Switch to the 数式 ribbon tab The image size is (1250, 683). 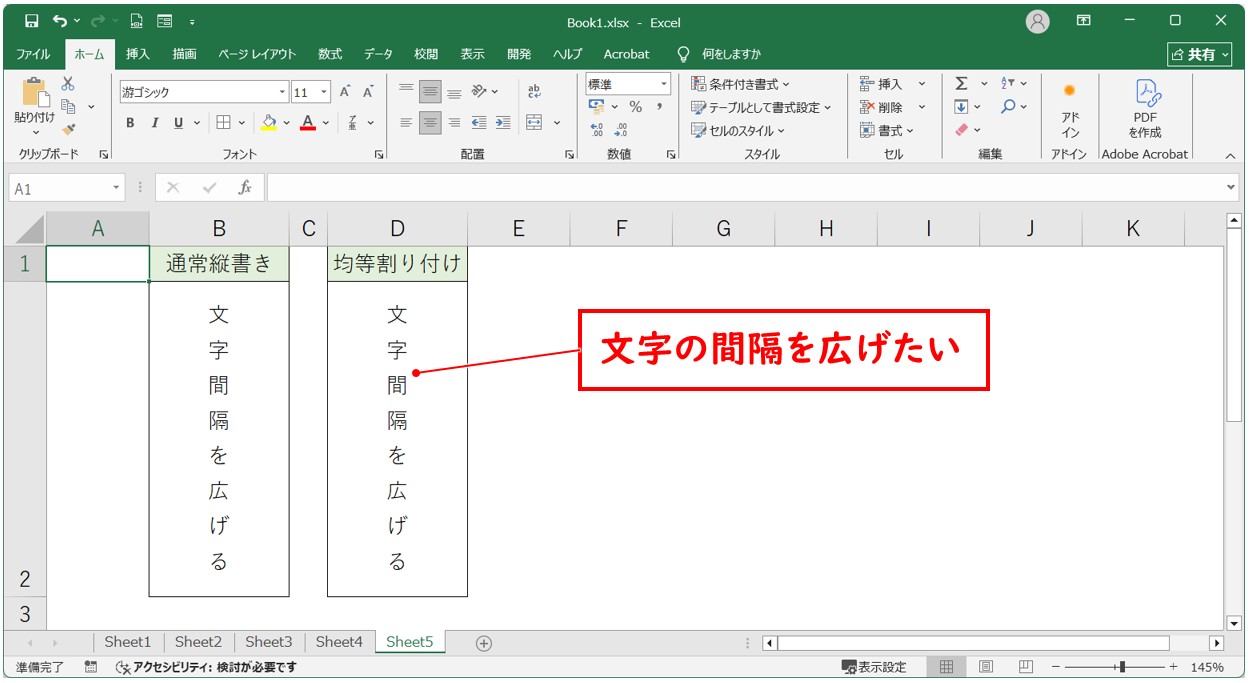330,54
